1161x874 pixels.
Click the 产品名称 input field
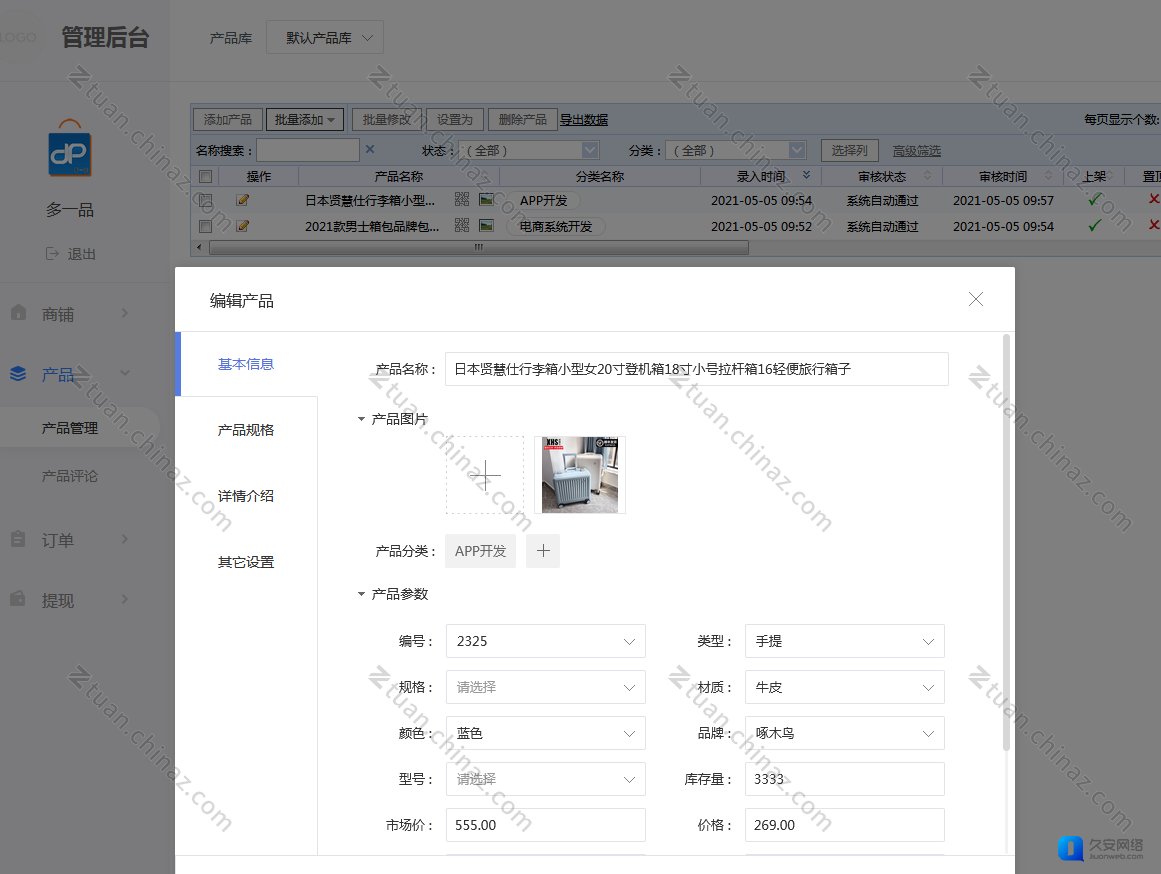point(696,369)
